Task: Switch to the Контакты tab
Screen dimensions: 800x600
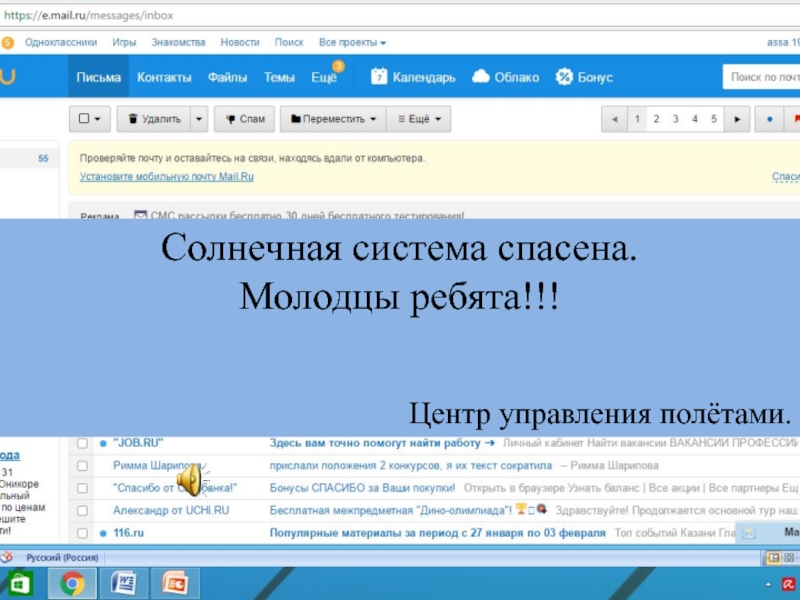Action: point(164,77)
